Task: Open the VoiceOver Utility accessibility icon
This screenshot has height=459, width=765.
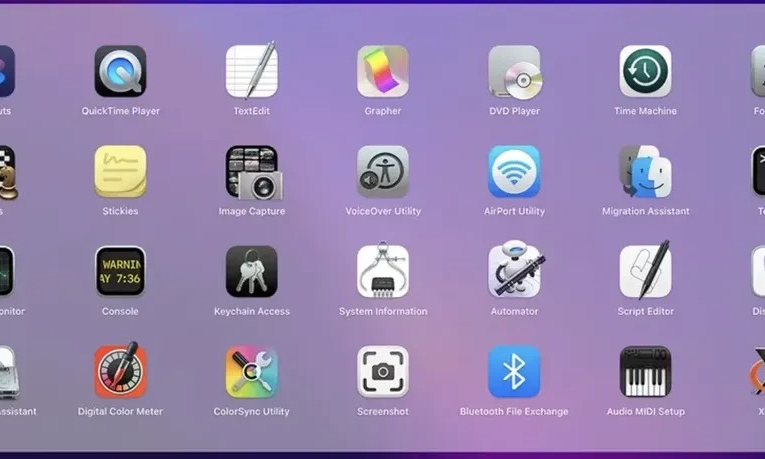Action: 383,171
